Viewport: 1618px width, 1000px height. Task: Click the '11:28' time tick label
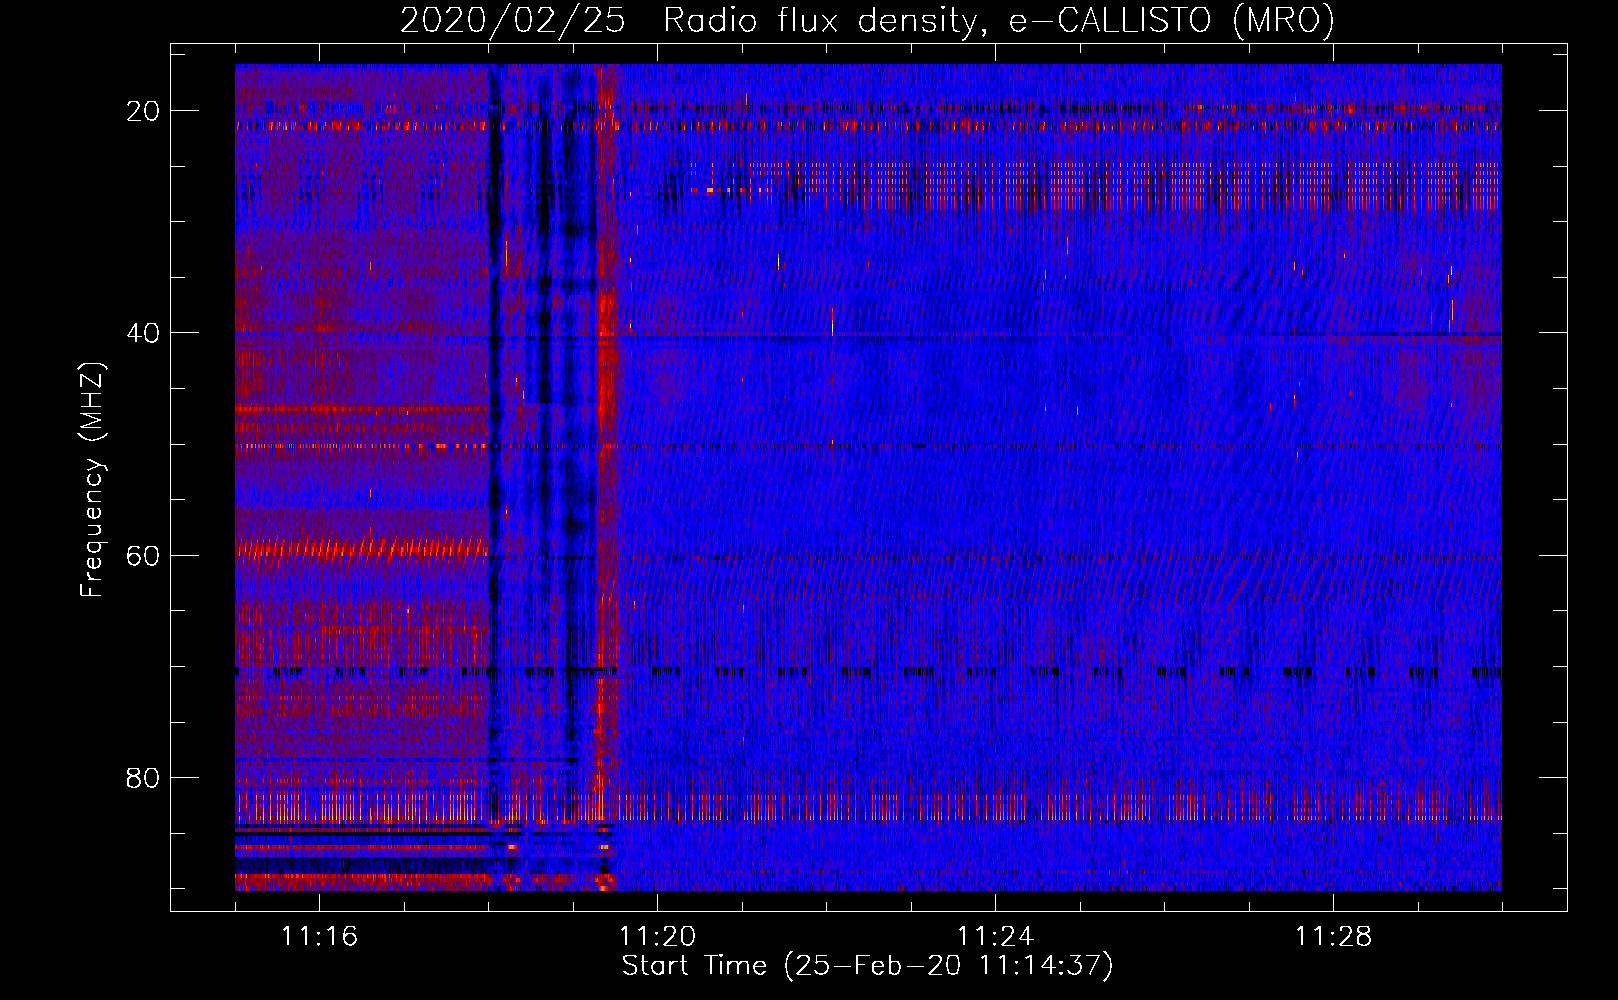click(x=1333, y=937)
